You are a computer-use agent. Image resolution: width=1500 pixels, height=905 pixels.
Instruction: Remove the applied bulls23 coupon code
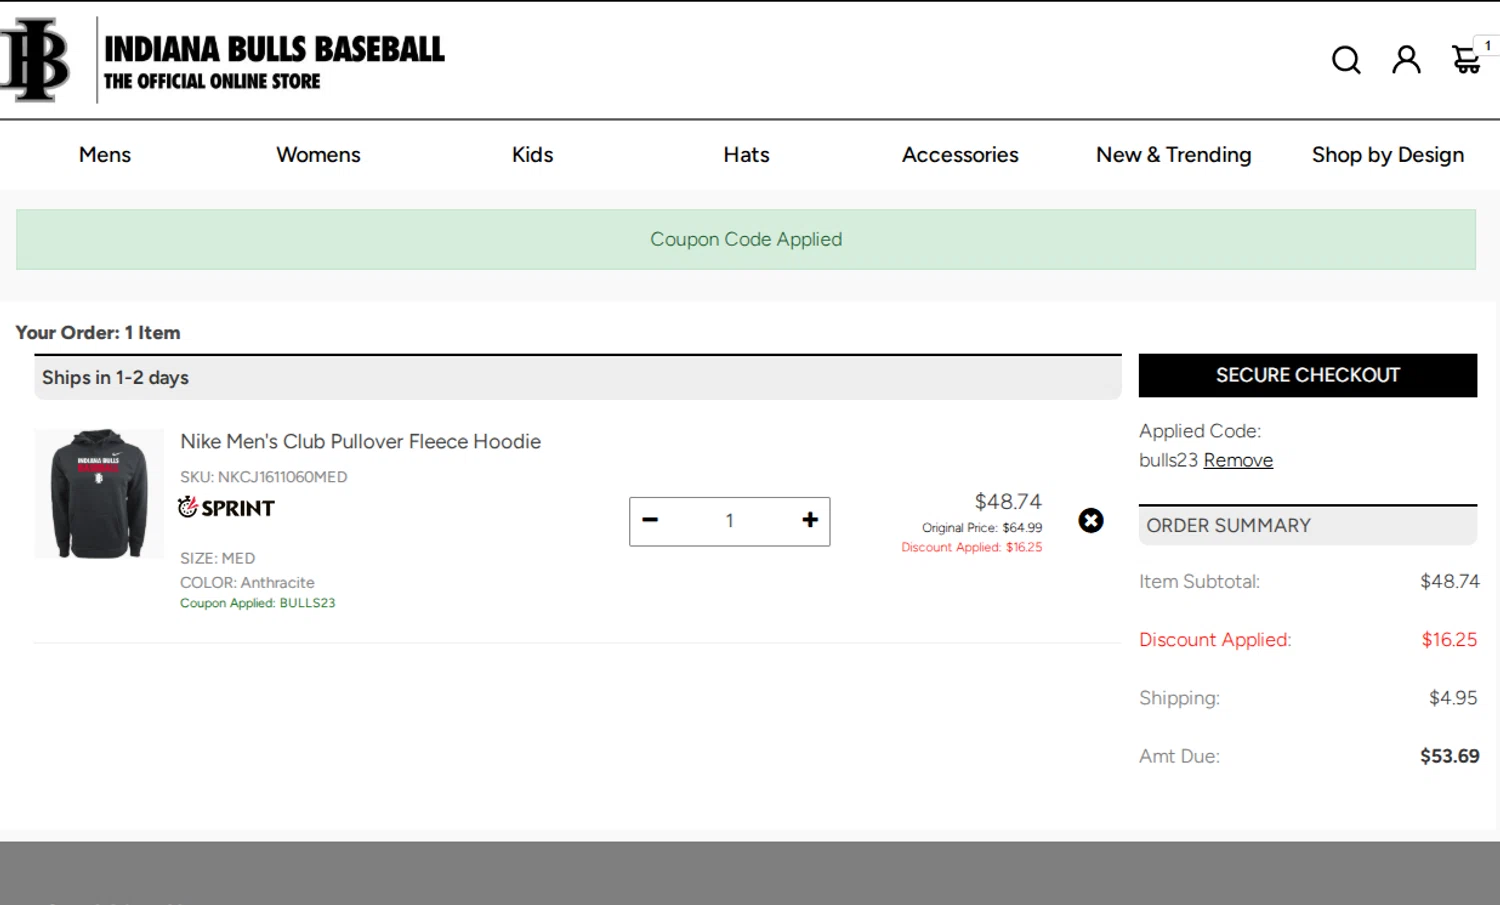click(1238, 460)
